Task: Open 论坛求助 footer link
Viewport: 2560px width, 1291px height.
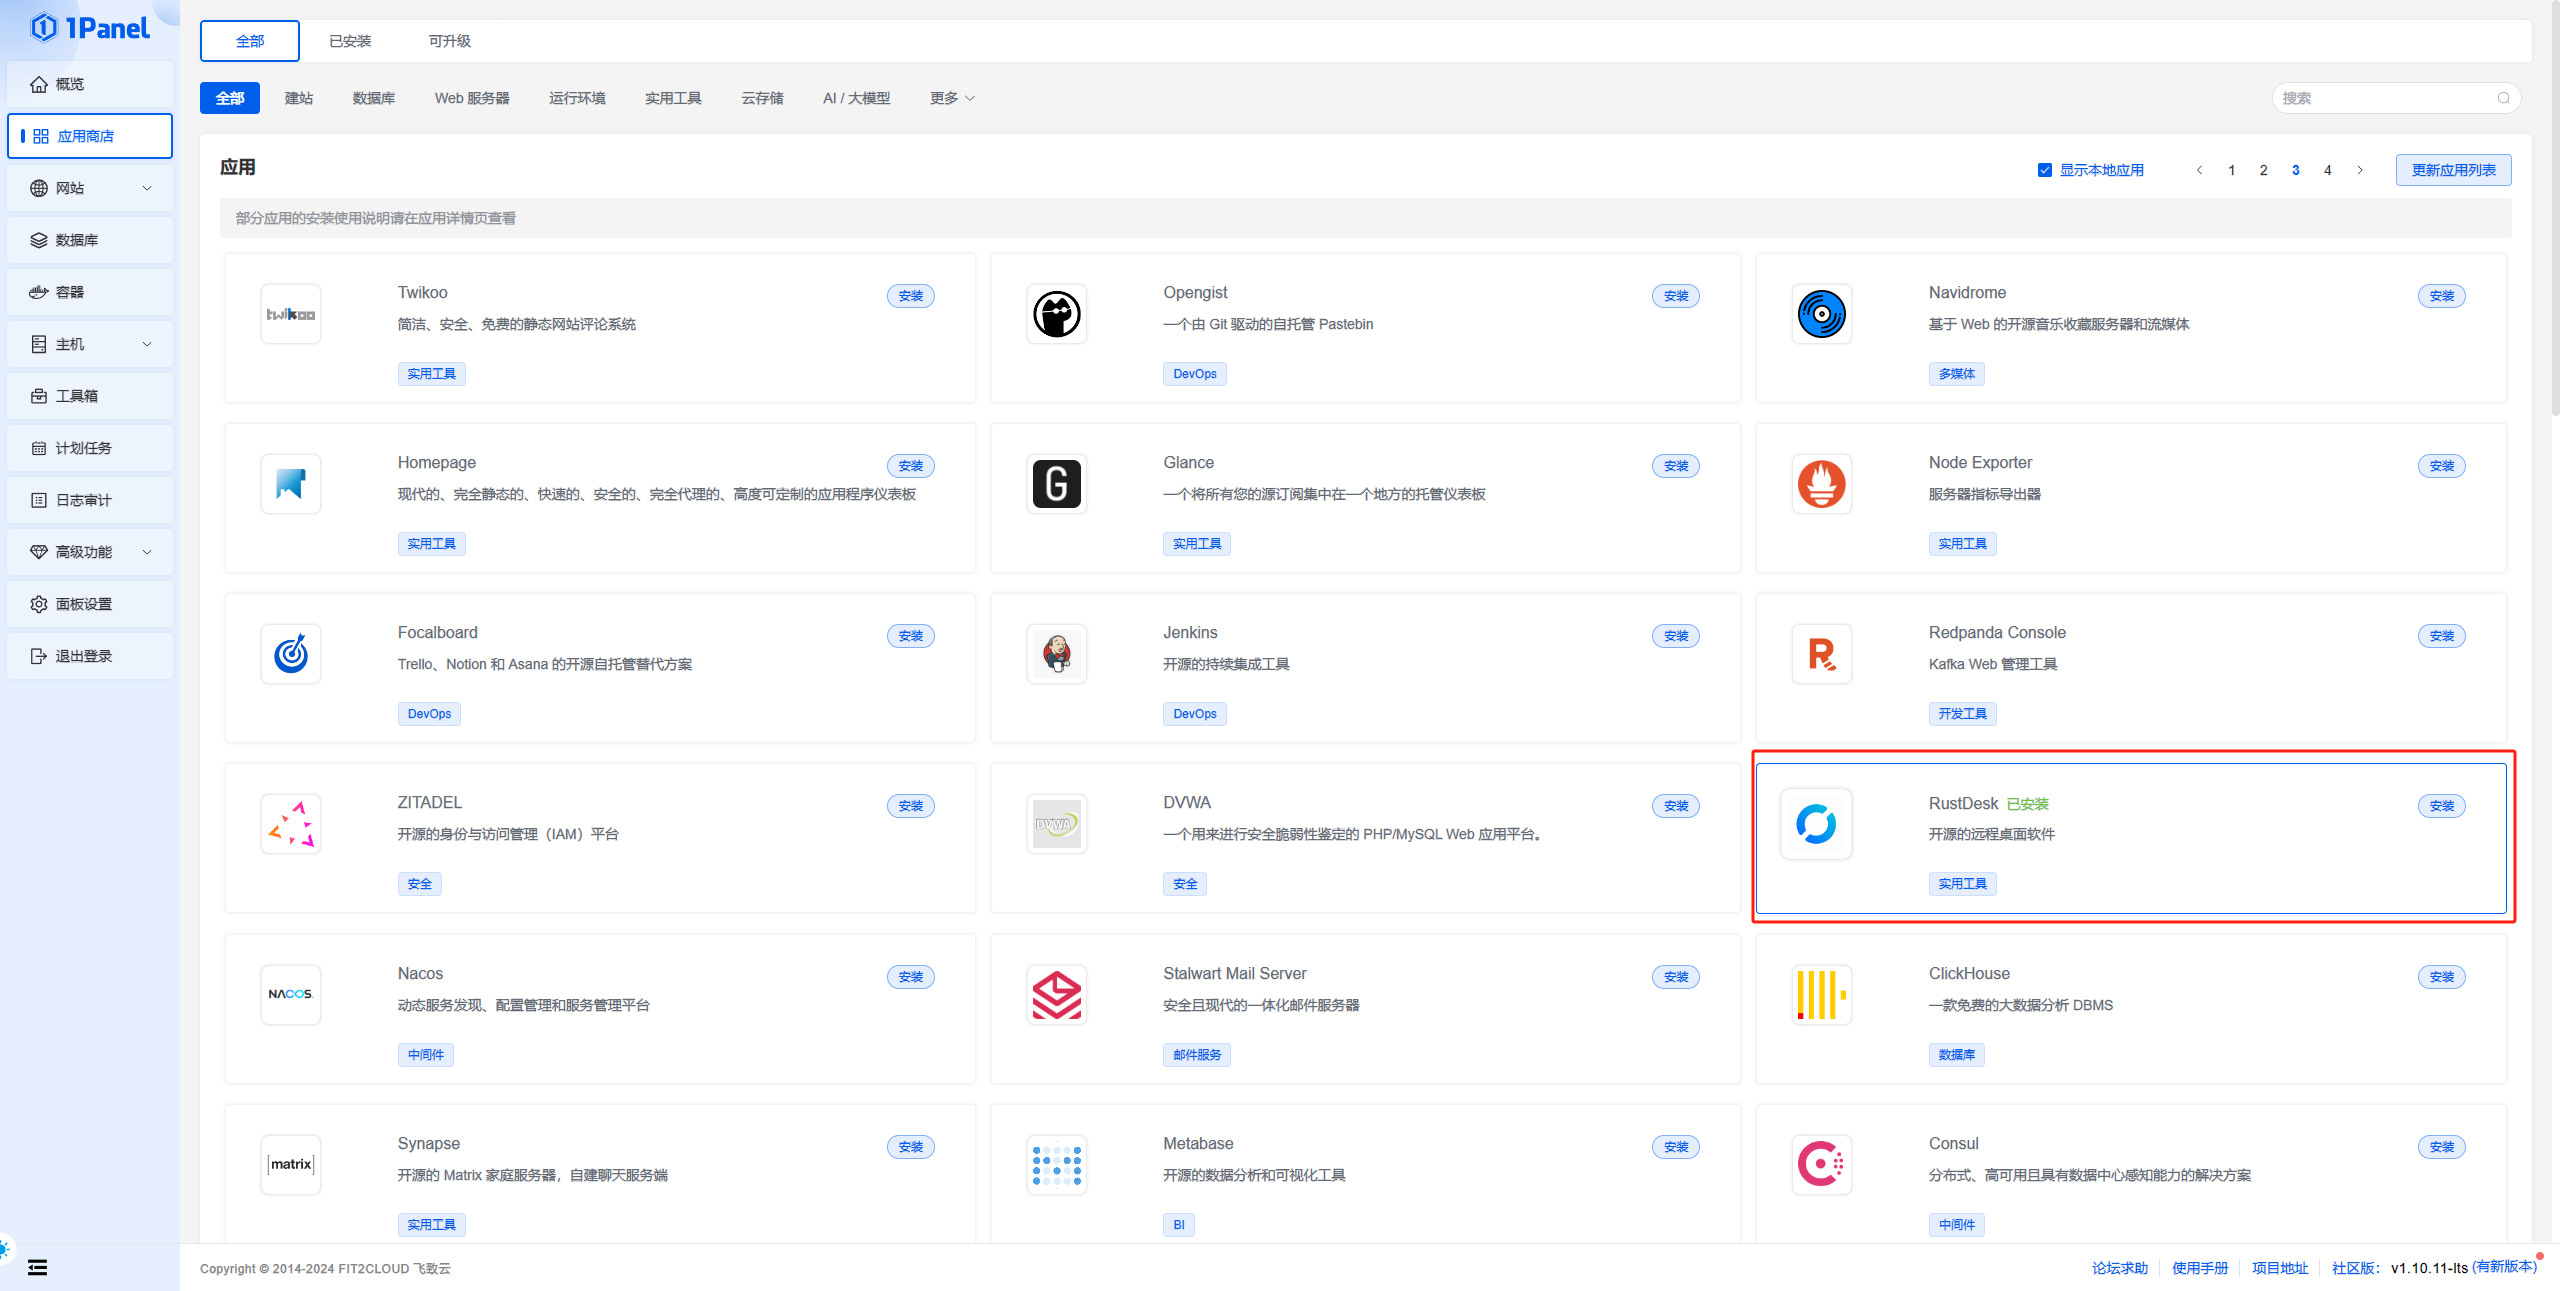Action: click(x=2120, y=1268)
